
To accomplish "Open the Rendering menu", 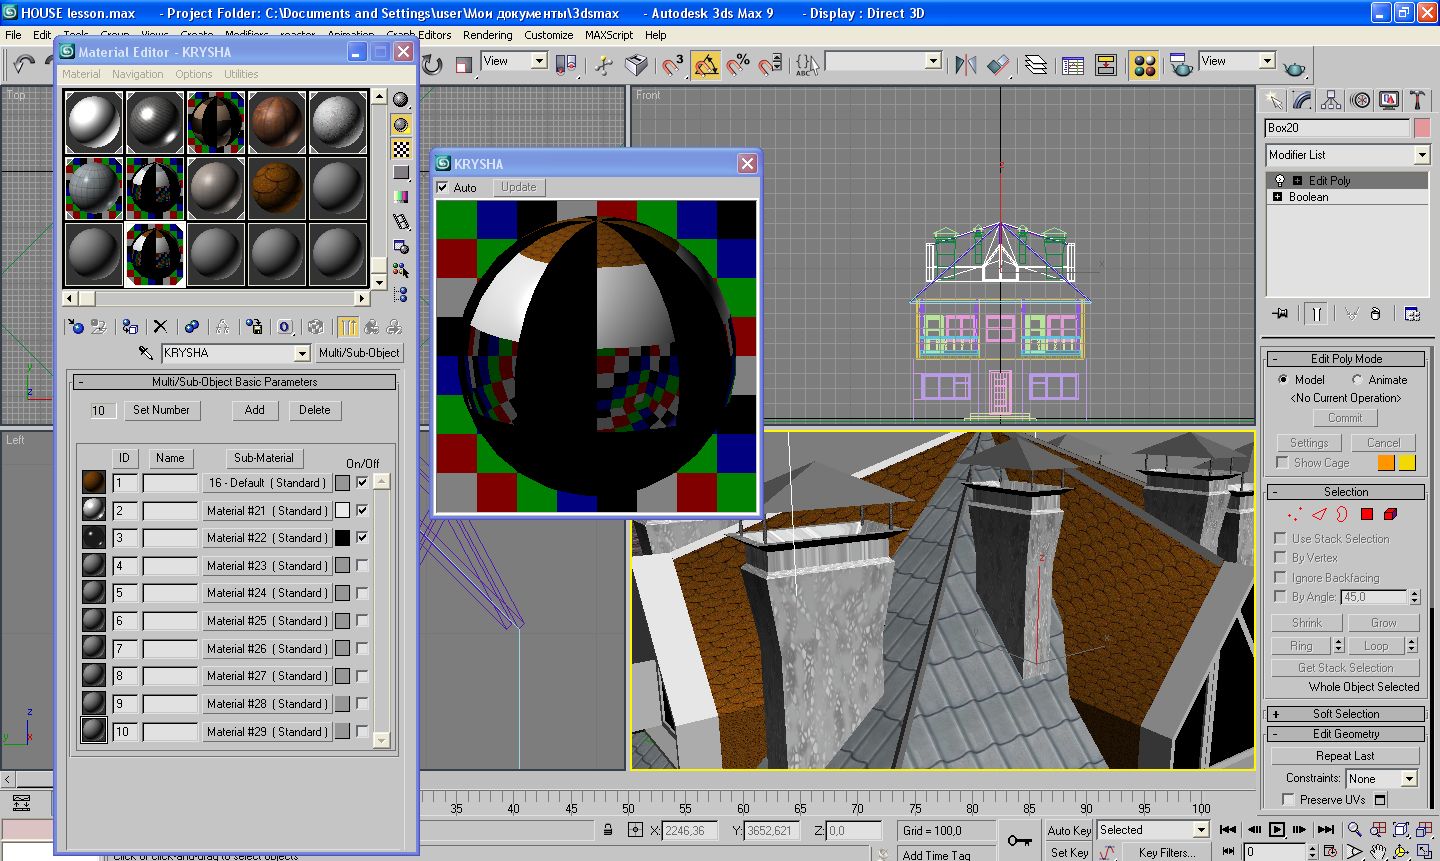I will (487, 35).
